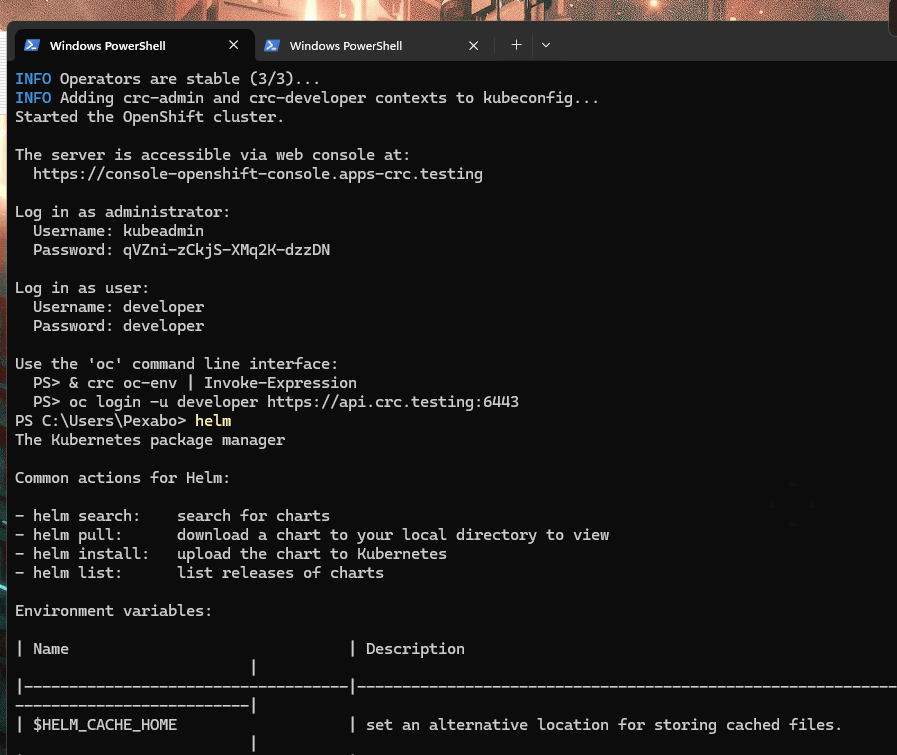This screenshot has height=755, width=897.
Task: Click the 'Common actions for Helm:' line
Action: click(122, 478)
